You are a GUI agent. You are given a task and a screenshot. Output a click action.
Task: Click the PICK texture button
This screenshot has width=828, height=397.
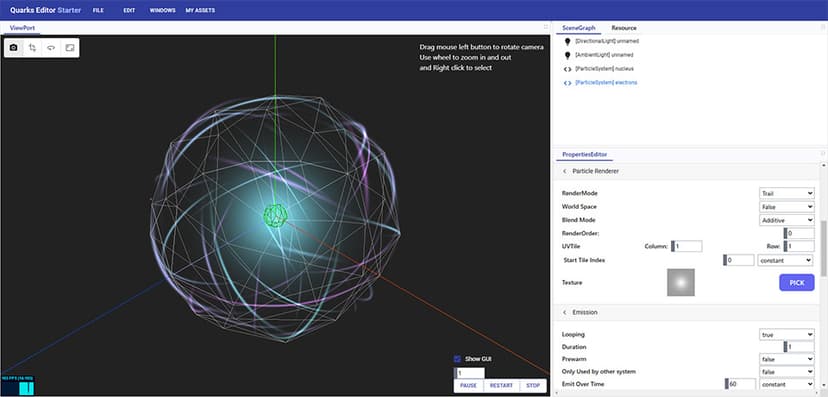[797, 282]
